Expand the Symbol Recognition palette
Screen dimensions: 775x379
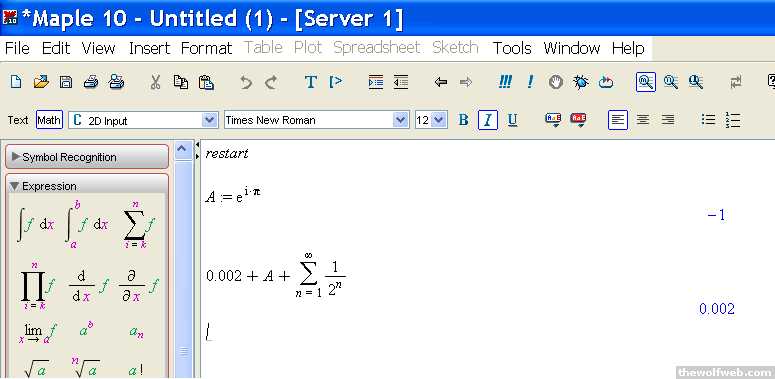87,157
